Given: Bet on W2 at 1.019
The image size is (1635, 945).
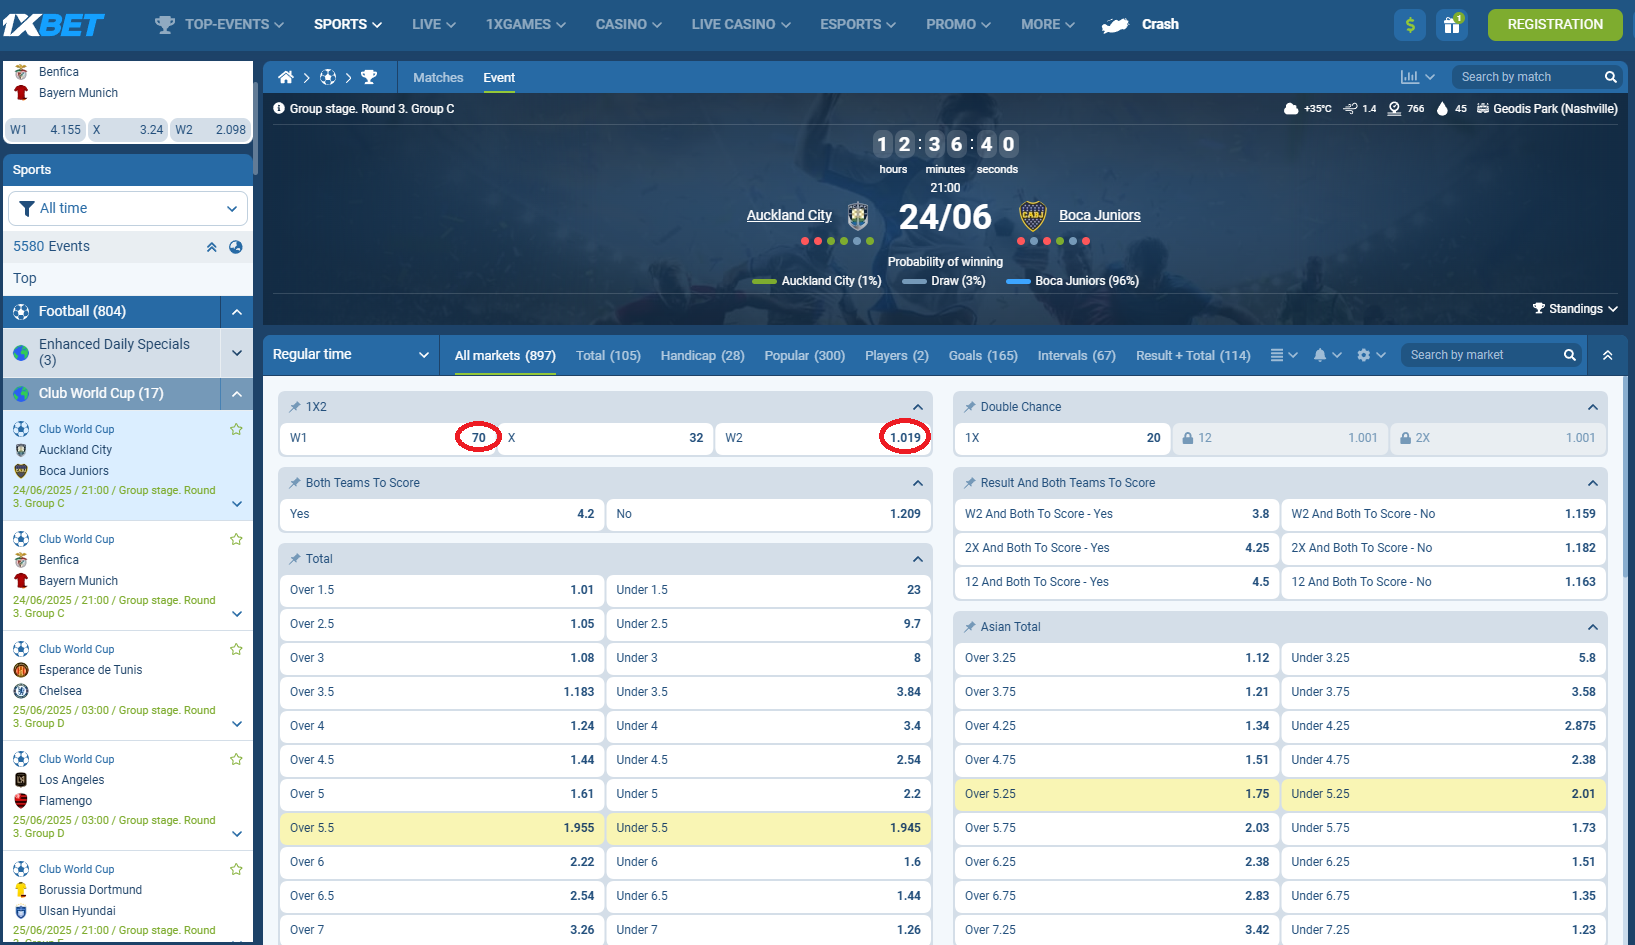Looking at the screenshot, I should pyautogui.click(x=823, y=438).
